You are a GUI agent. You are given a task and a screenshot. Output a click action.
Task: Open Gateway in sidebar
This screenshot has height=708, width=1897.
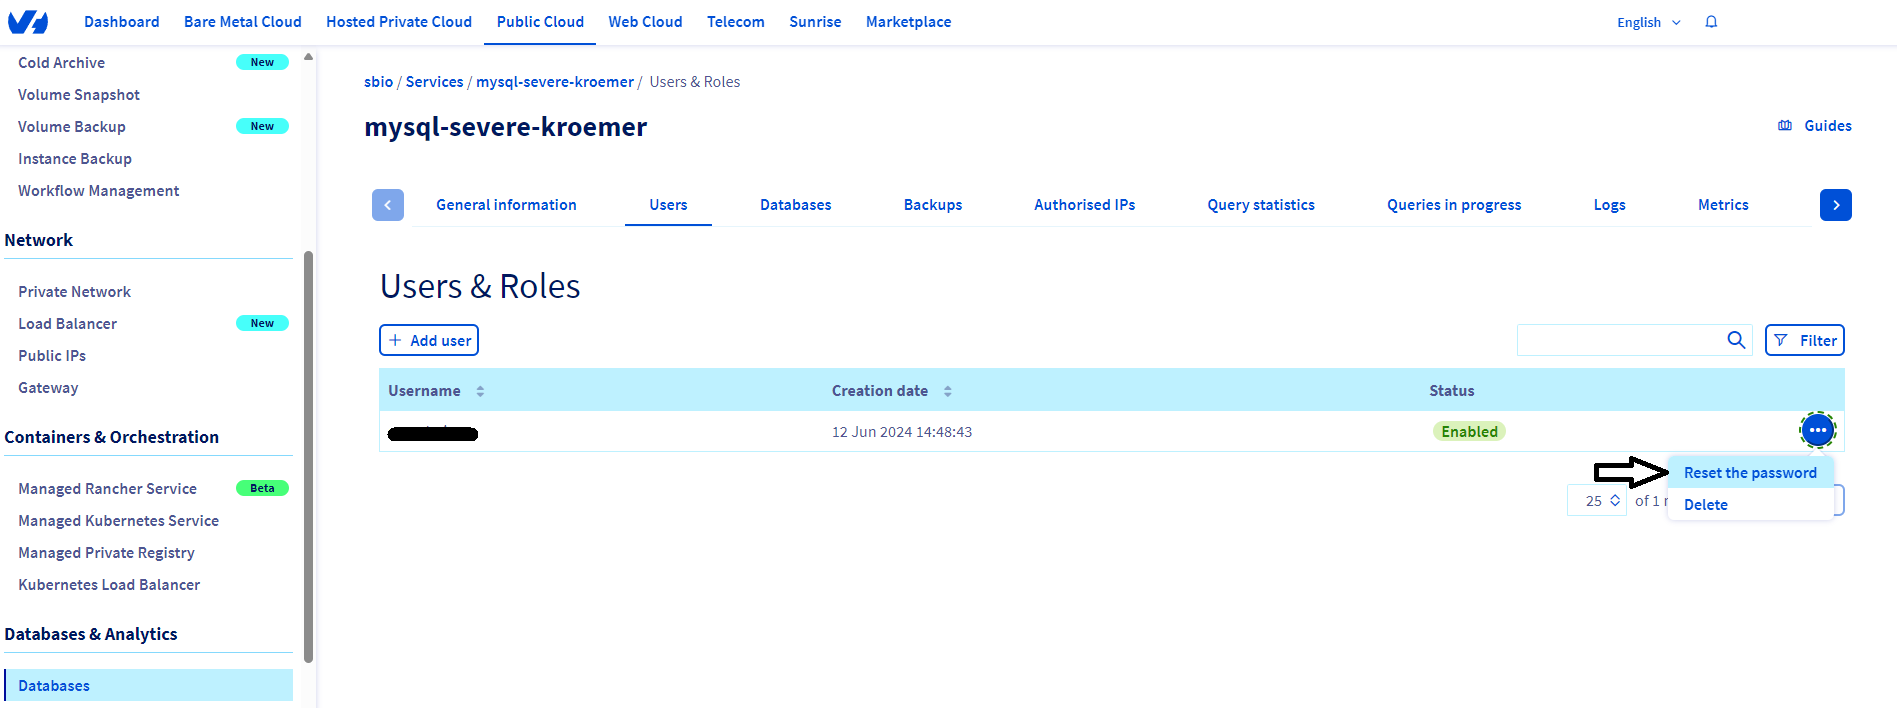point(48,388)
